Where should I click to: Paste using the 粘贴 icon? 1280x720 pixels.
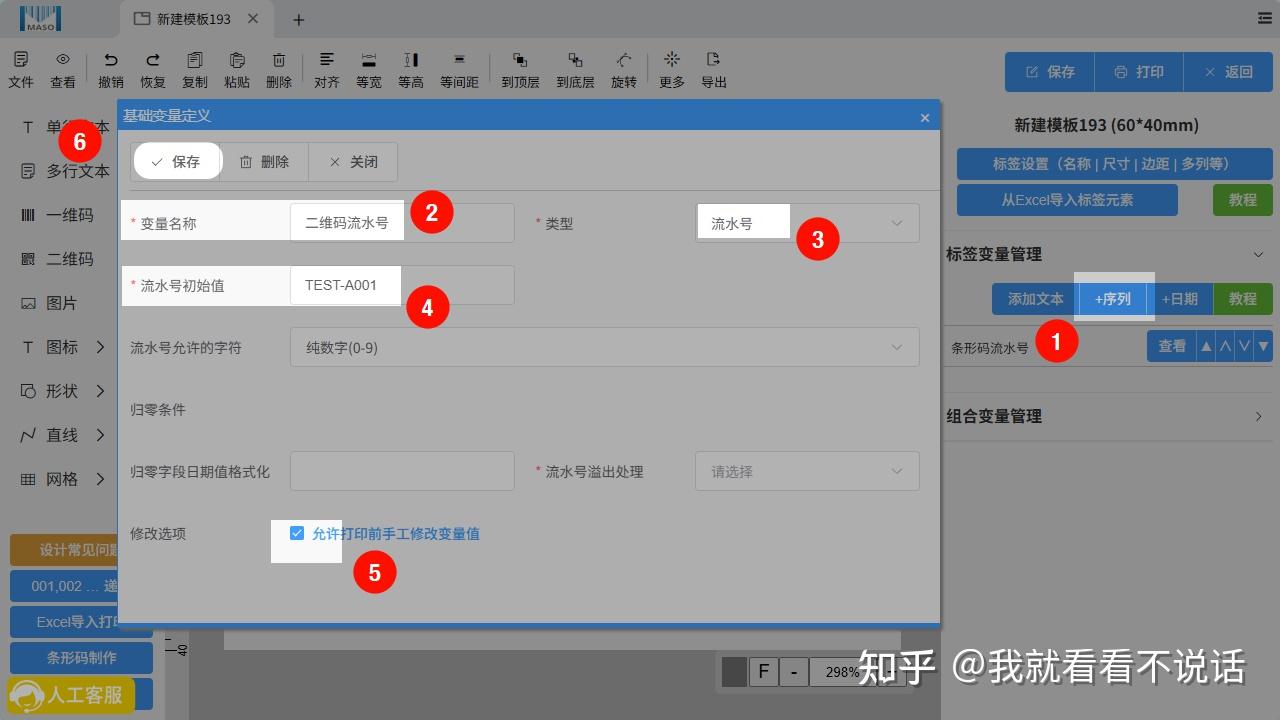pos(237,70)
